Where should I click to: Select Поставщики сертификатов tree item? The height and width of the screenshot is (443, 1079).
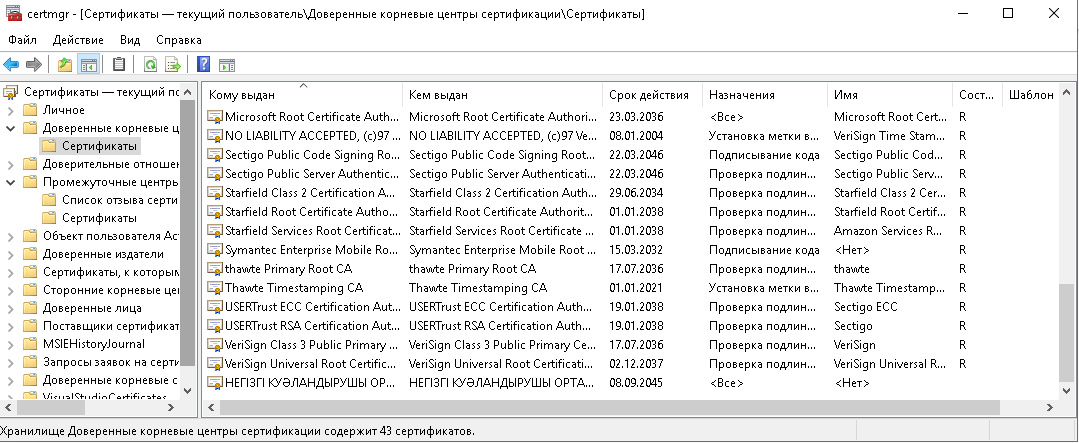pyautogui.click(x=110, y=326)
